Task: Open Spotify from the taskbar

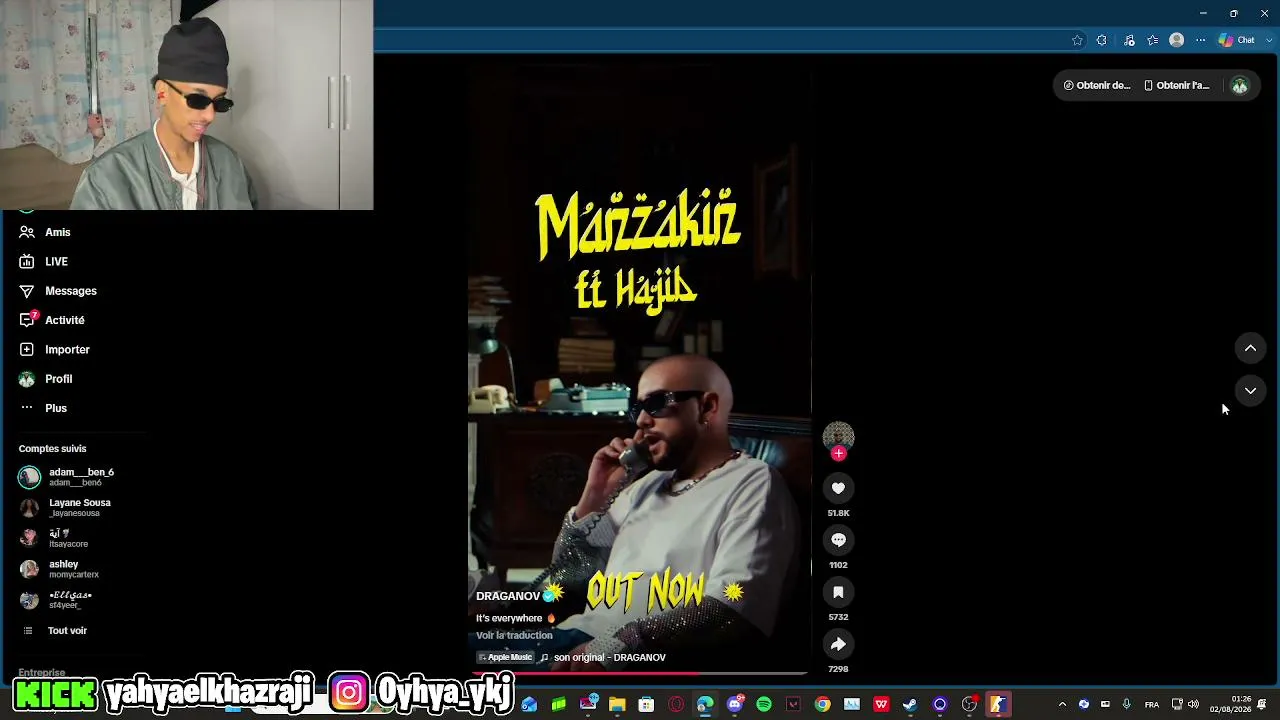Action: (x=764, y=704)
